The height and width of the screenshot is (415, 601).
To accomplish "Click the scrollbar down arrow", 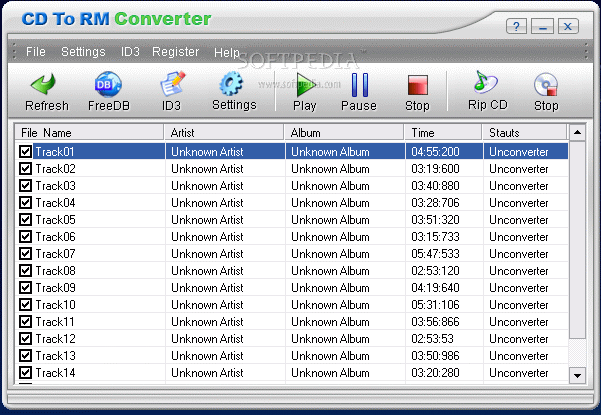I will click(x=577, y=375).
